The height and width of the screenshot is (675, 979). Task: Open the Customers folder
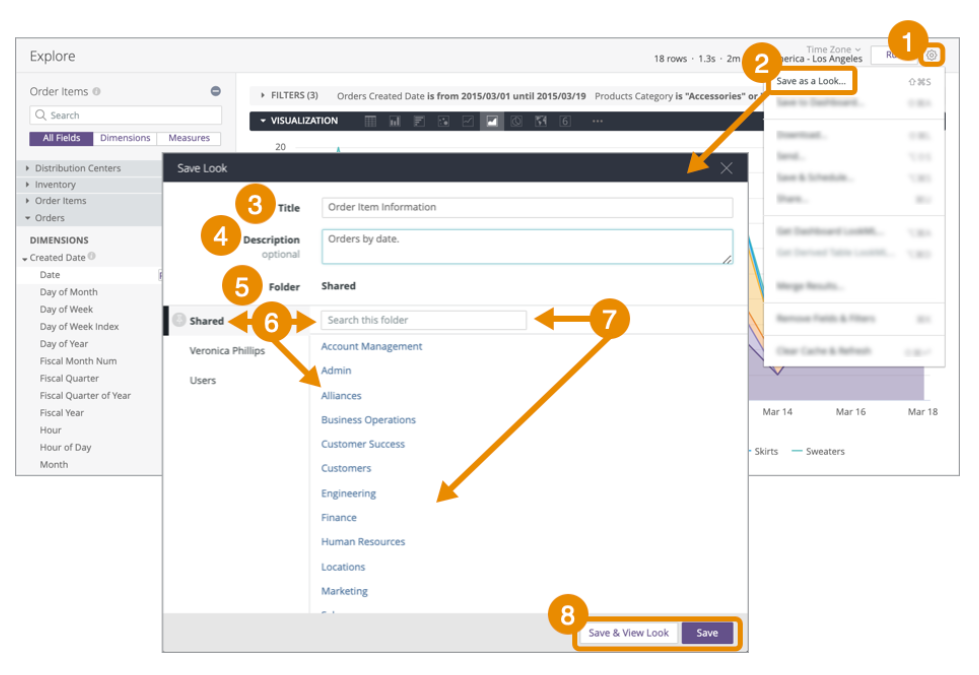346,468
